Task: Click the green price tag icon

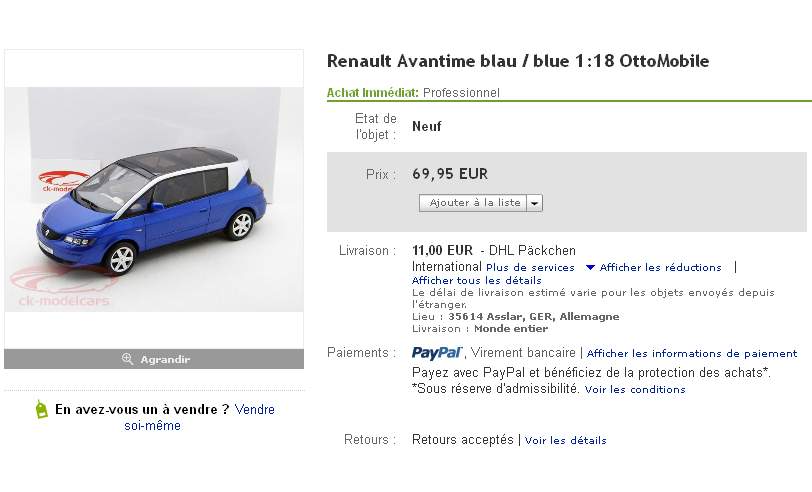Action: pos(41,409)
